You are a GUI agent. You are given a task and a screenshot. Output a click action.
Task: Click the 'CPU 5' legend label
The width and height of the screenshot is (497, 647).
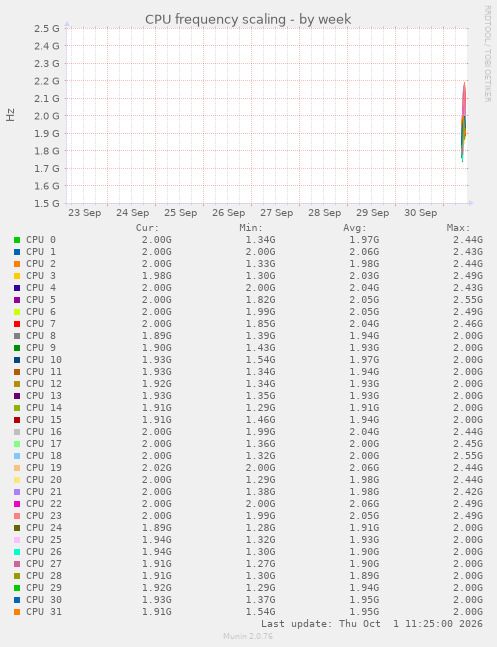pos(41,300)
